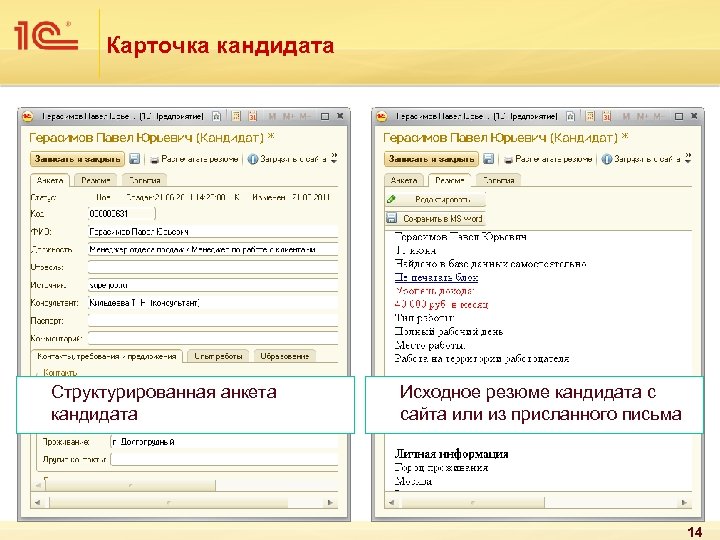Switch to 'Анкета' tab in right window
The image size is (720, 540).
(x=404, y=180)
